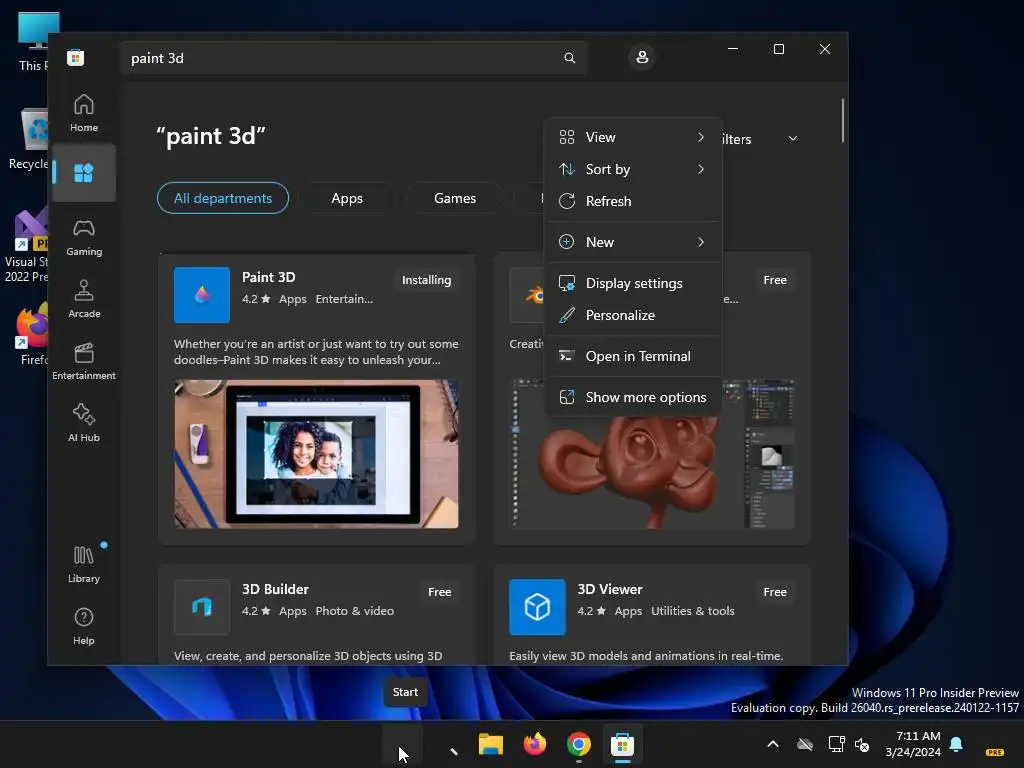Click the 3D Builder title text
1024x768 pixels.
pyautogui.click(x=275, y=589)
